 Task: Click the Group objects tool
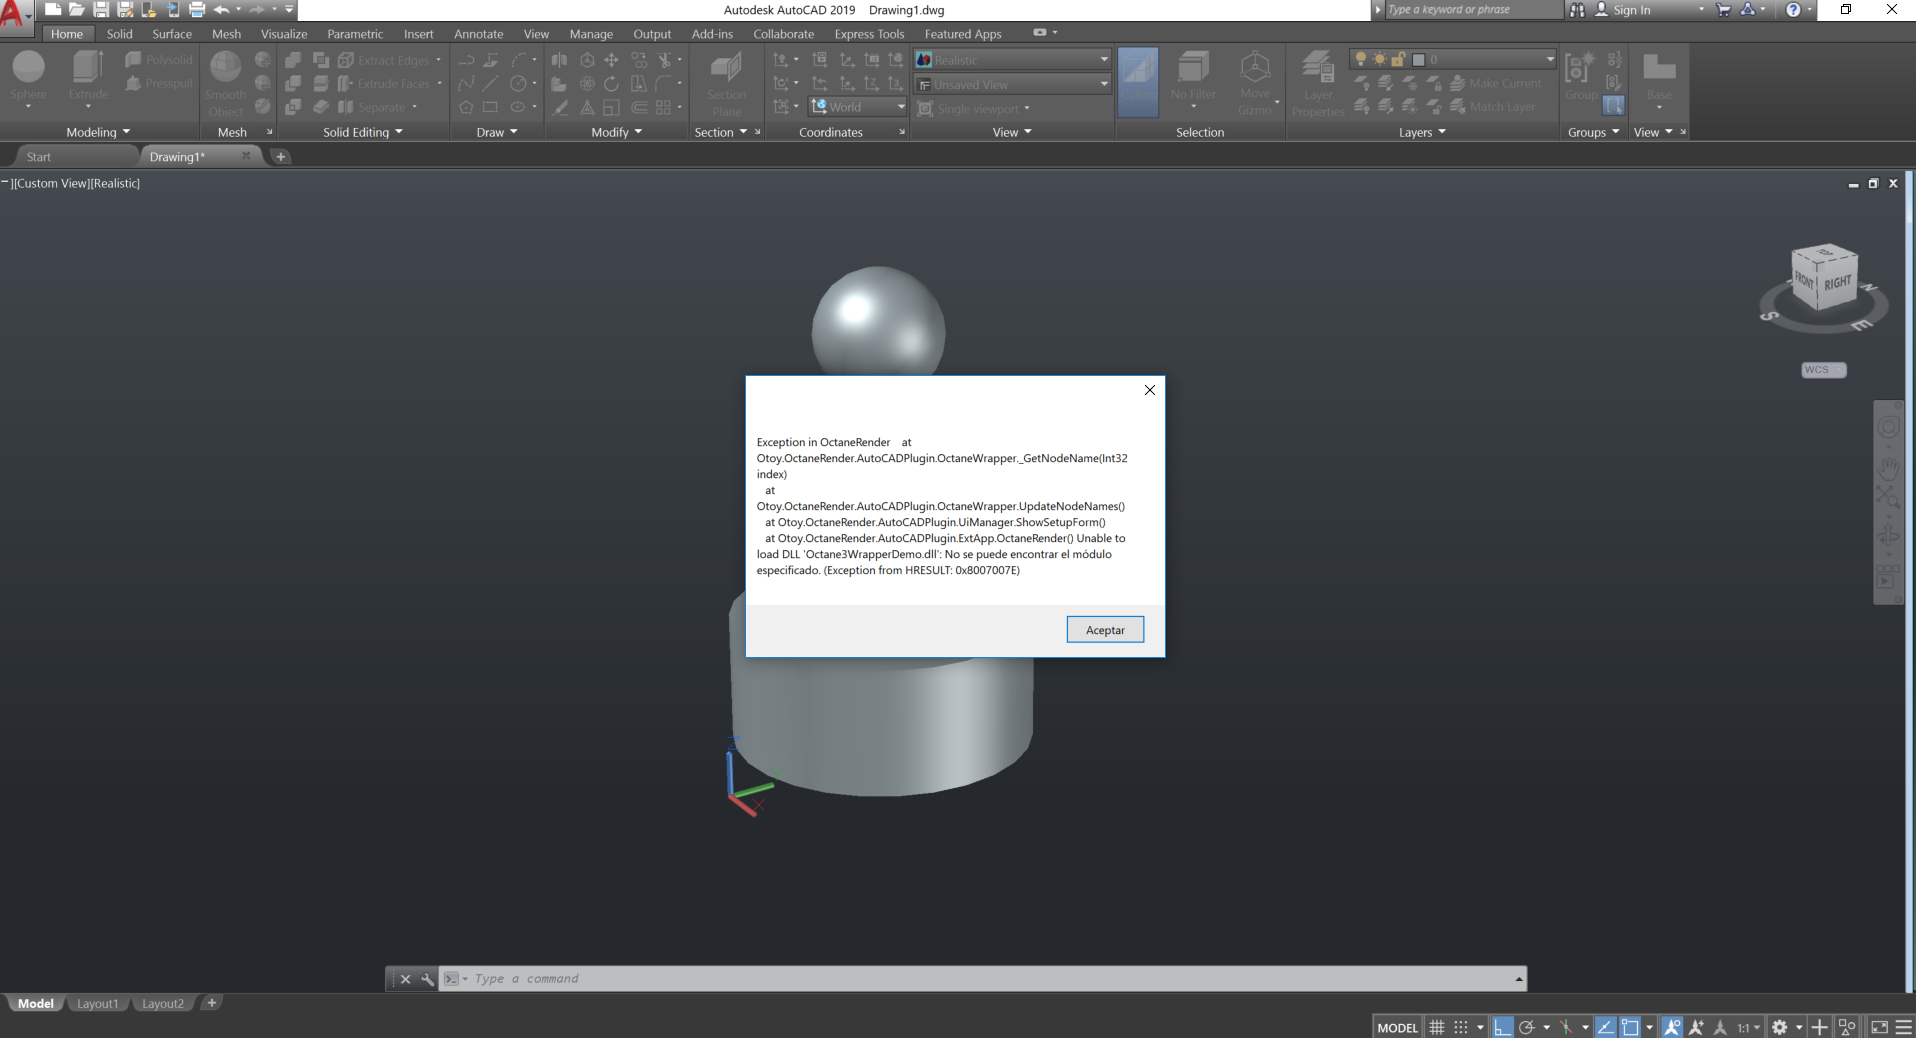[x=1581, y=76]
